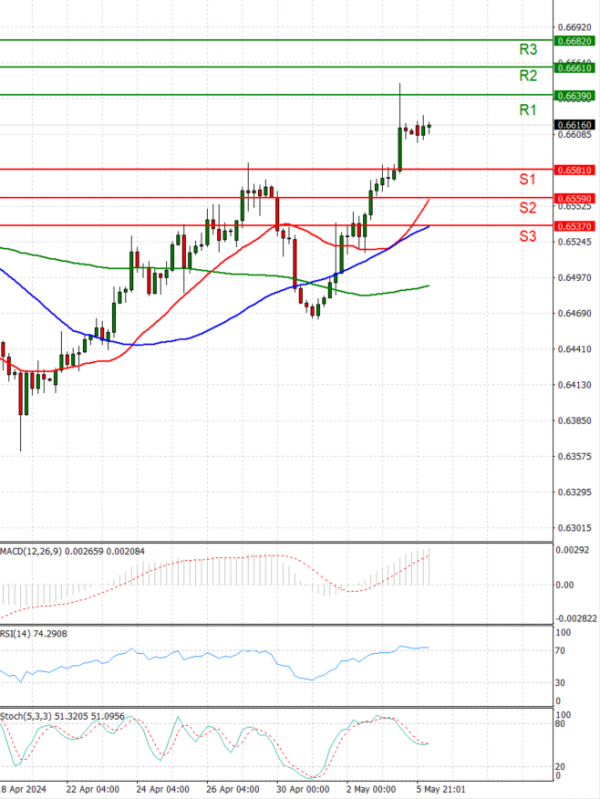Click the 22 Apr 04:00 time label
The width and height of the screenshot is (600, 799).
pos(93,789)
